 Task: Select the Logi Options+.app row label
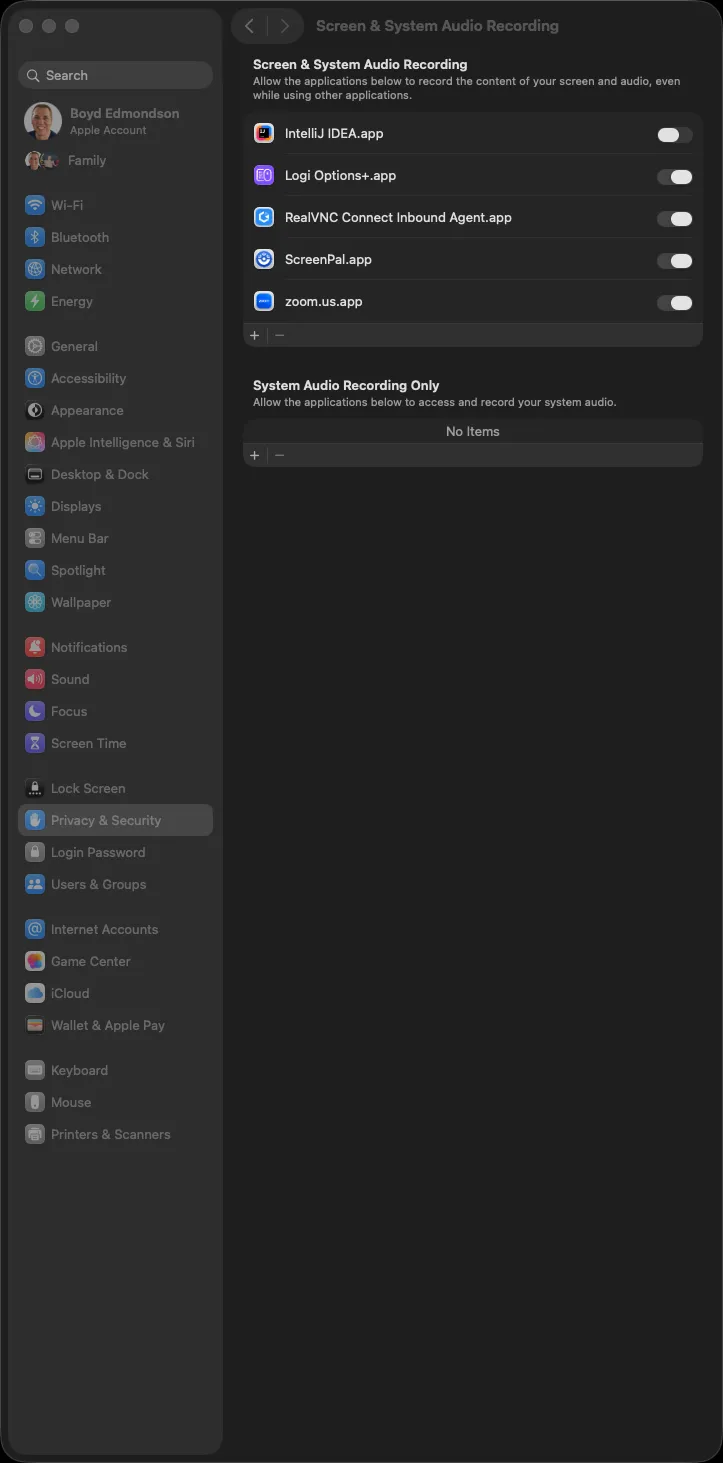coord(340,175)
